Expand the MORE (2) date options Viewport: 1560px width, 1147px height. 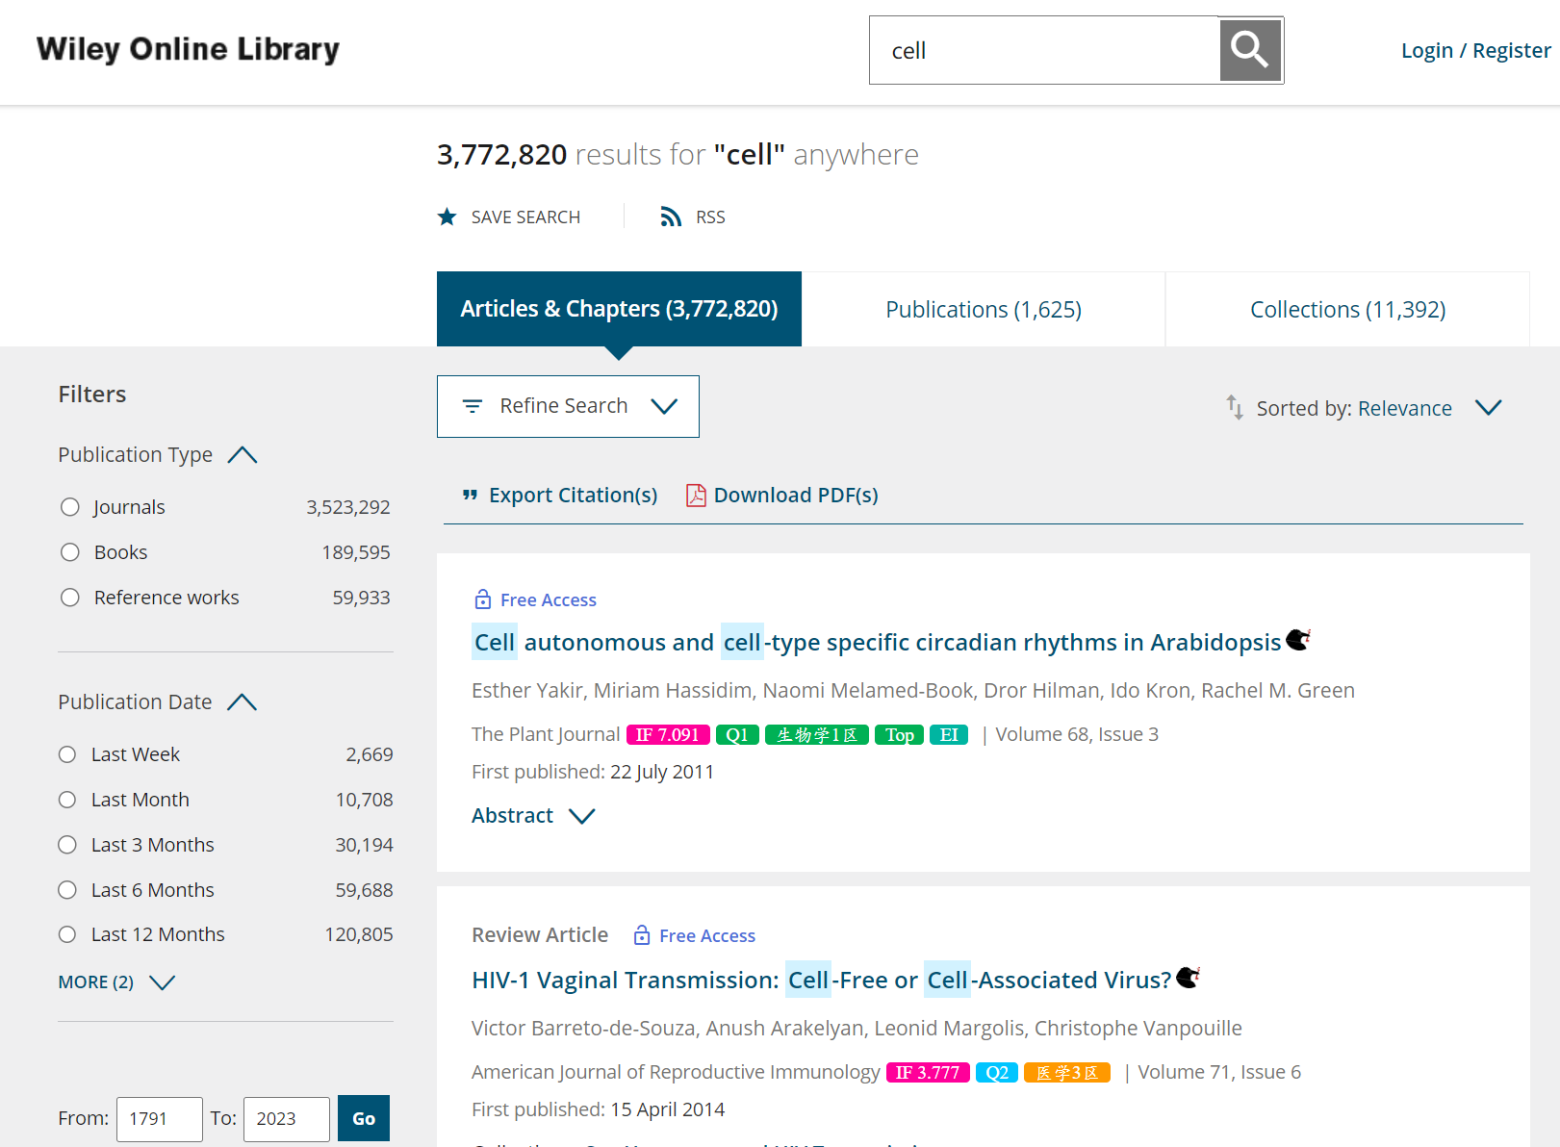point(117,982)
